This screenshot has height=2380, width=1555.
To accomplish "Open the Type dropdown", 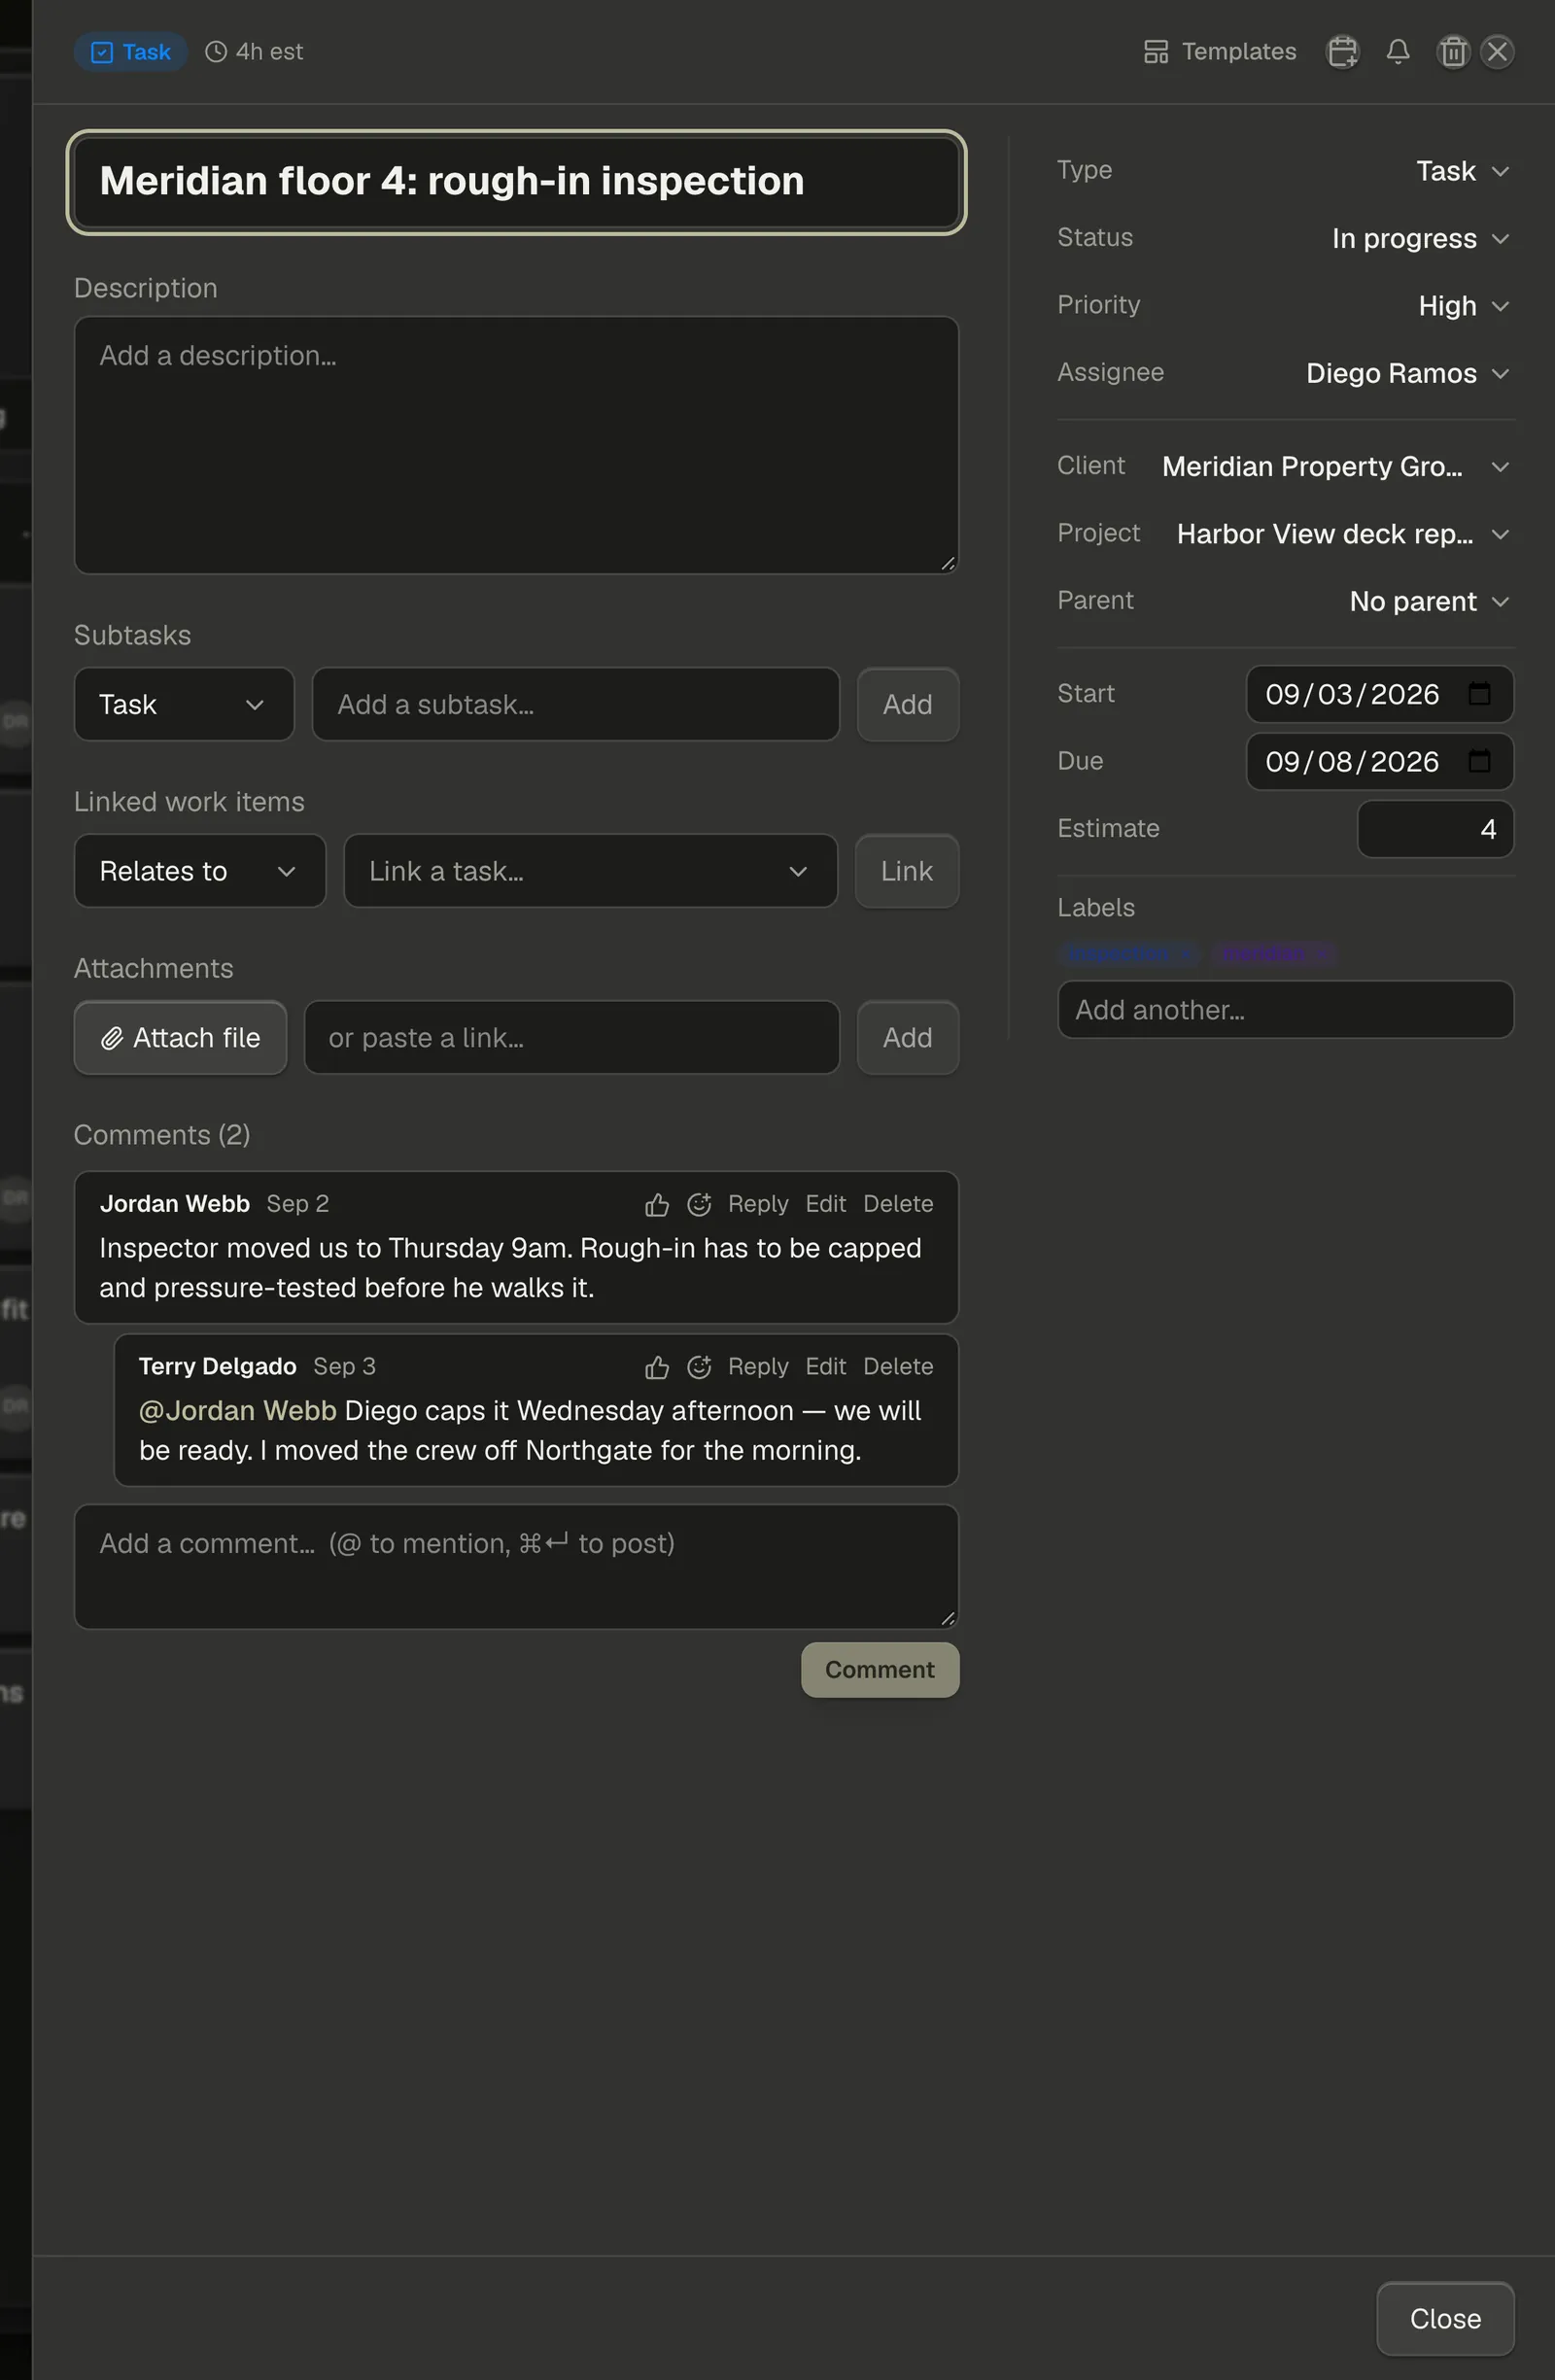I will point(1462,171).
